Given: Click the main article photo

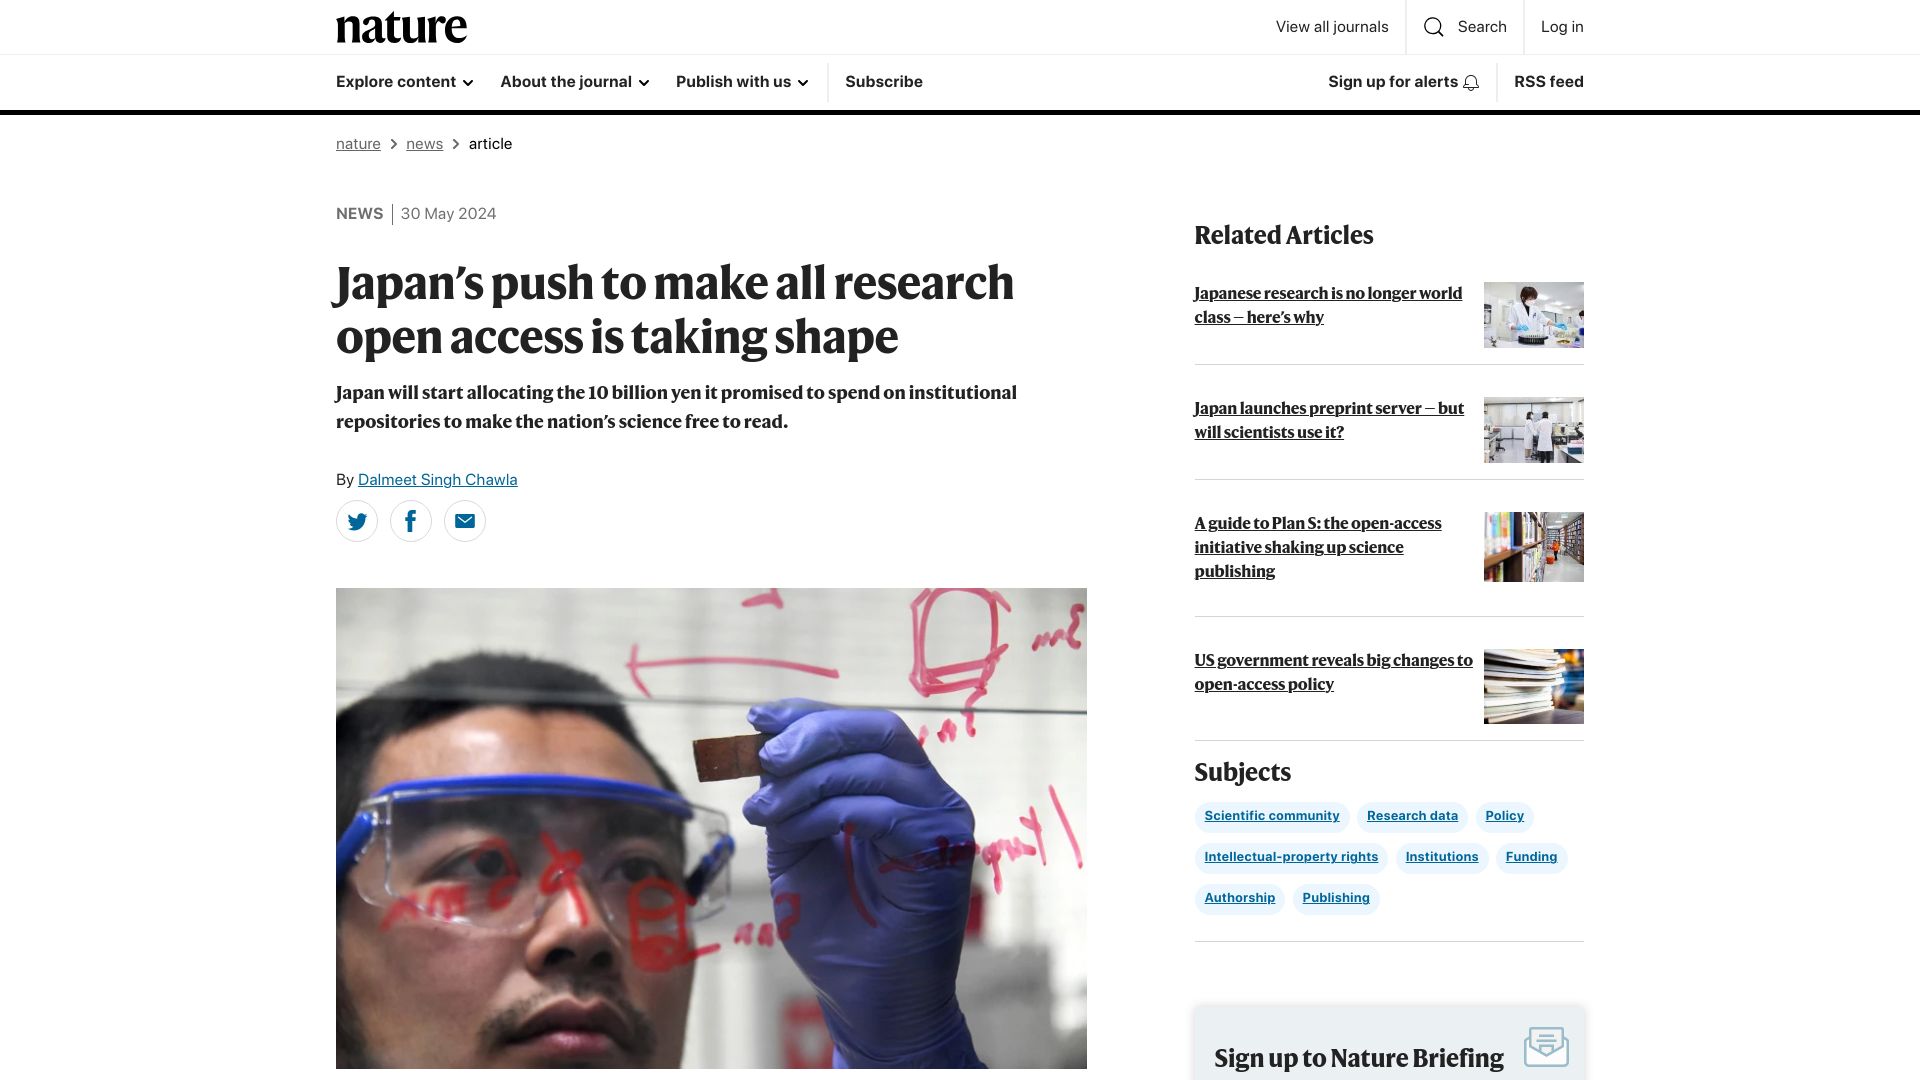Looking at the screenshot, I should click(711, 828).
